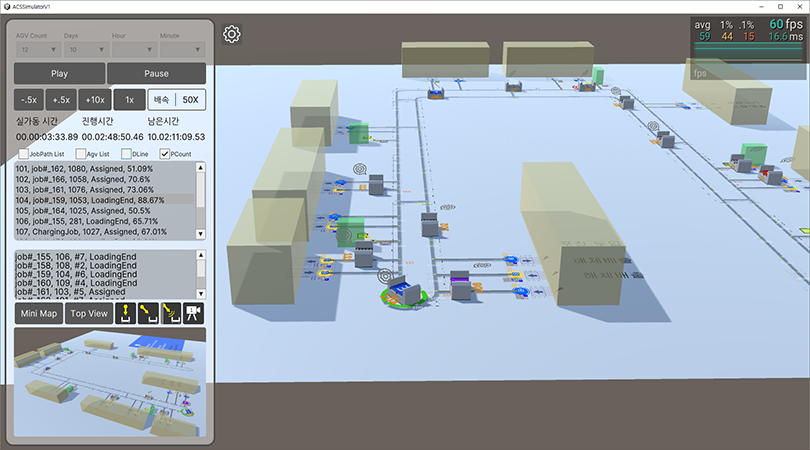Image resolution: width=810 pixels, height=450 pixels.
Task: Expand the Minute dropdown
Action: pos(182,48)
